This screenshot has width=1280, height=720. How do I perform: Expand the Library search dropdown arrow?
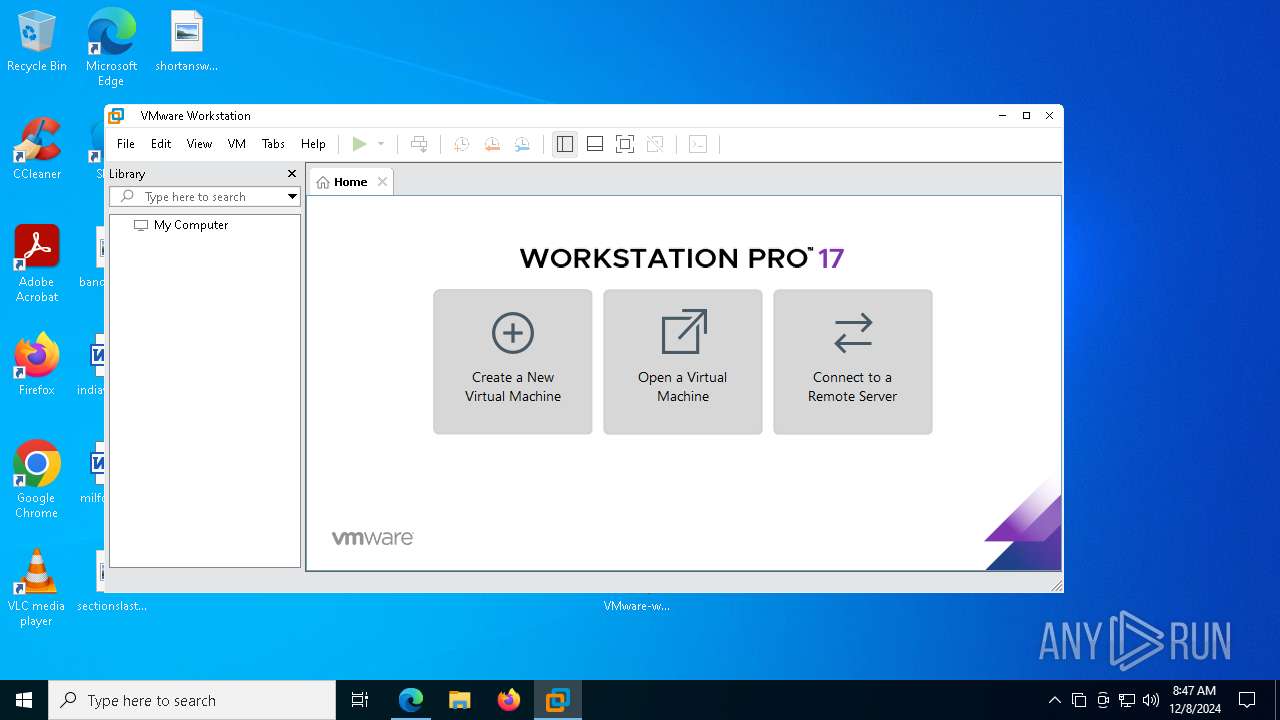pyautogui.click(x=292, y=197)
